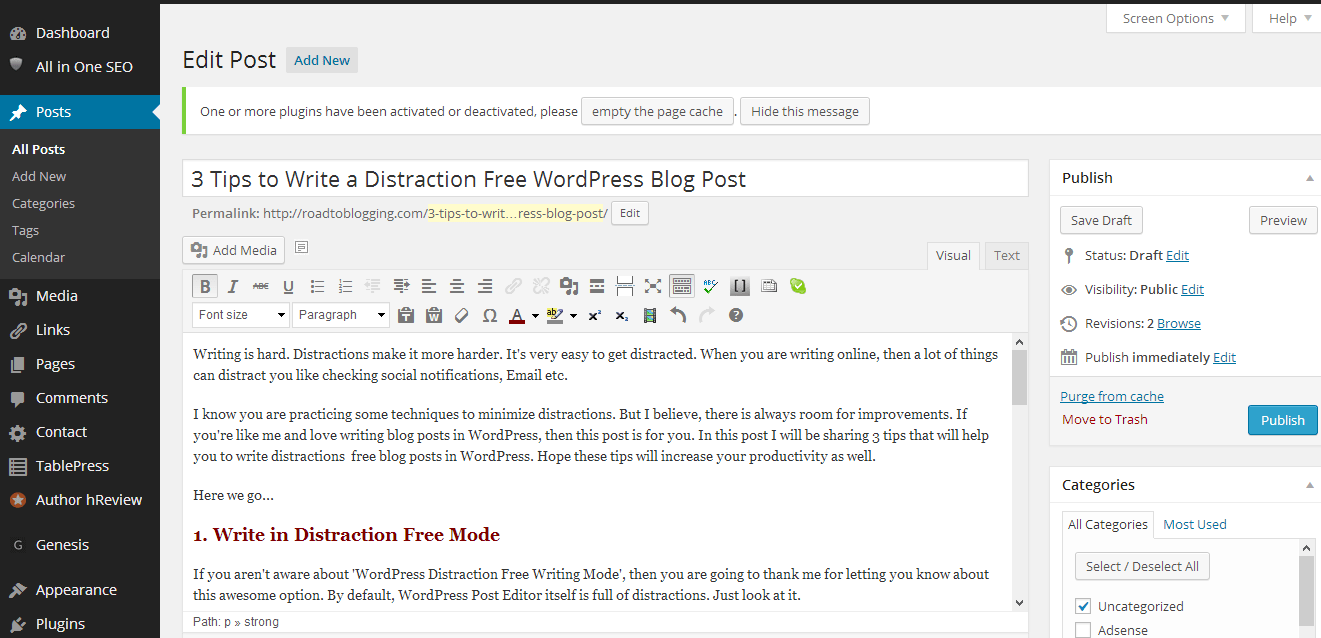Open the Paragraph format dropdown
The image size is (1321, 638).
(341, 315)
